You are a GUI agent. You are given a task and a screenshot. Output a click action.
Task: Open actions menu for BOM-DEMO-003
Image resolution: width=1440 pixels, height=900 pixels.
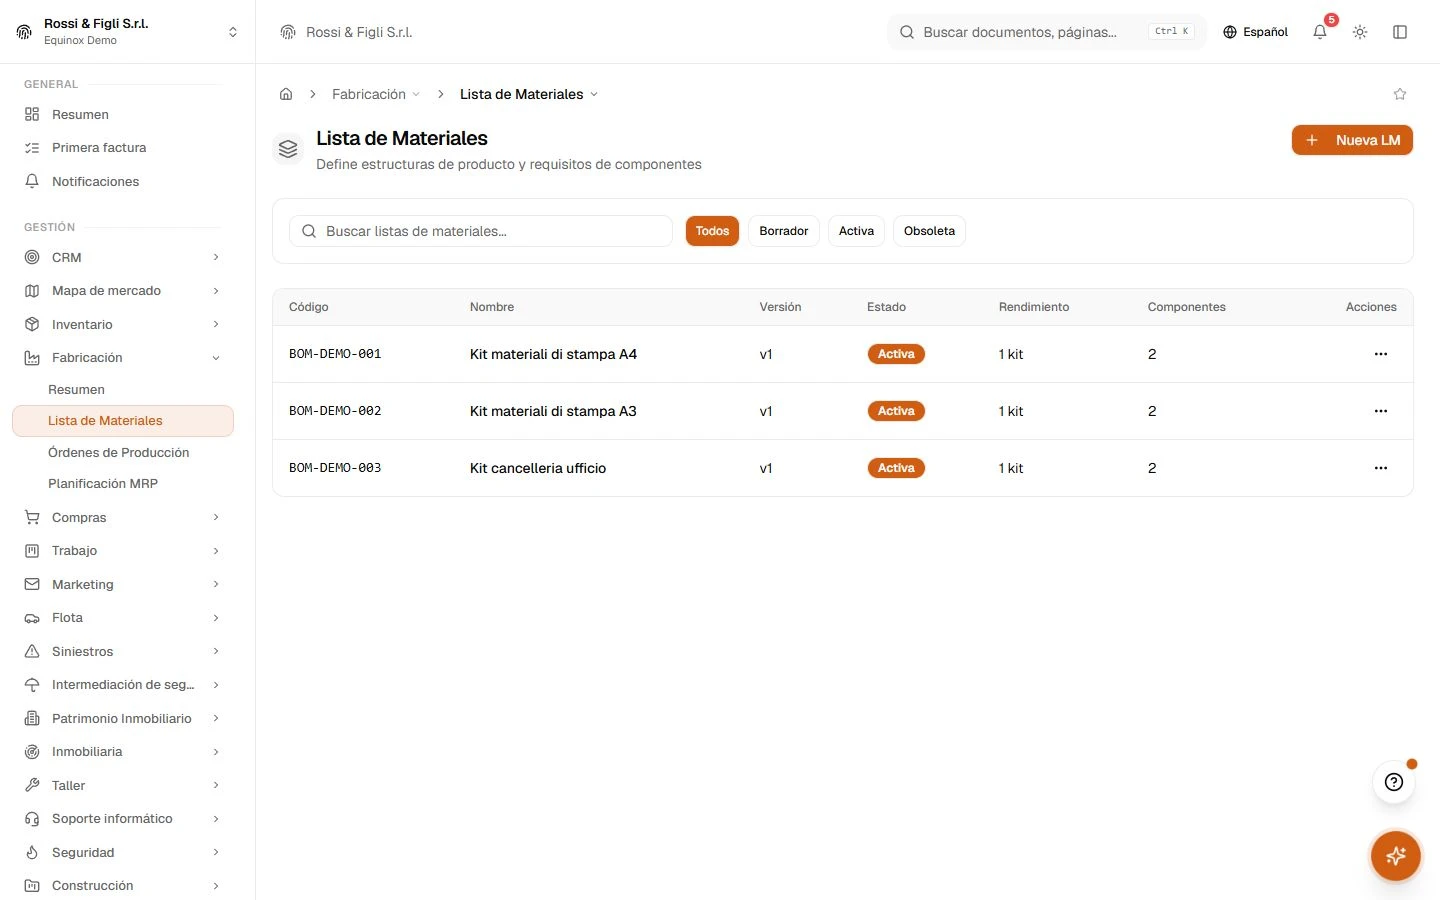(1381, 468)
